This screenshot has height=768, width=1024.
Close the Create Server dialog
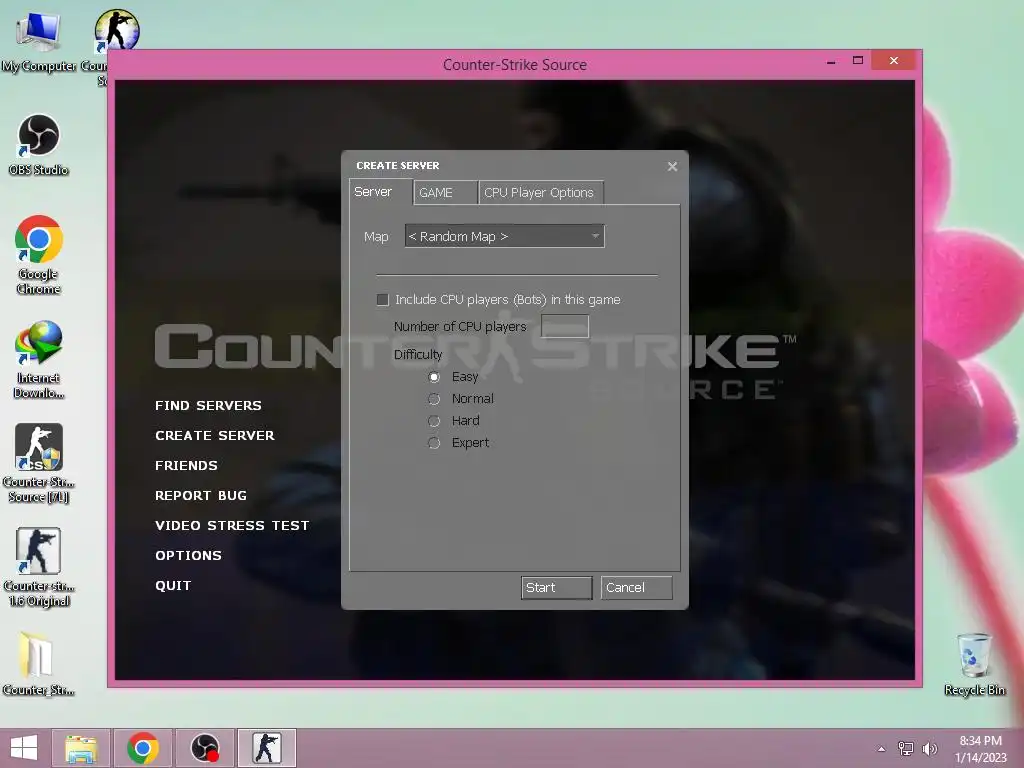(672, 167)
